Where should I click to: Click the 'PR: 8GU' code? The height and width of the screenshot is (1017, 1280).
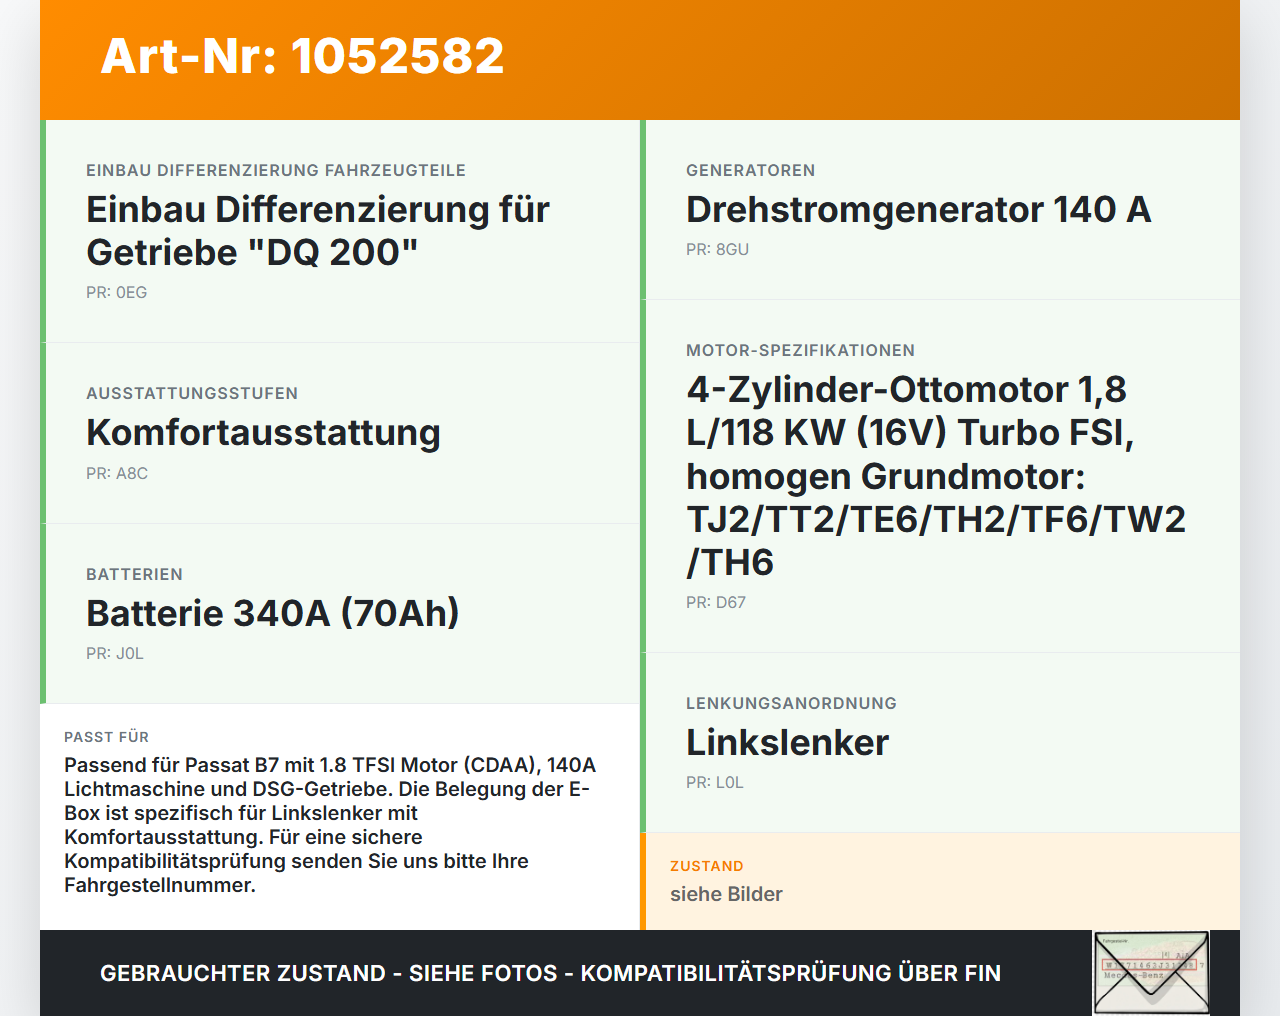tap(717, 250)
